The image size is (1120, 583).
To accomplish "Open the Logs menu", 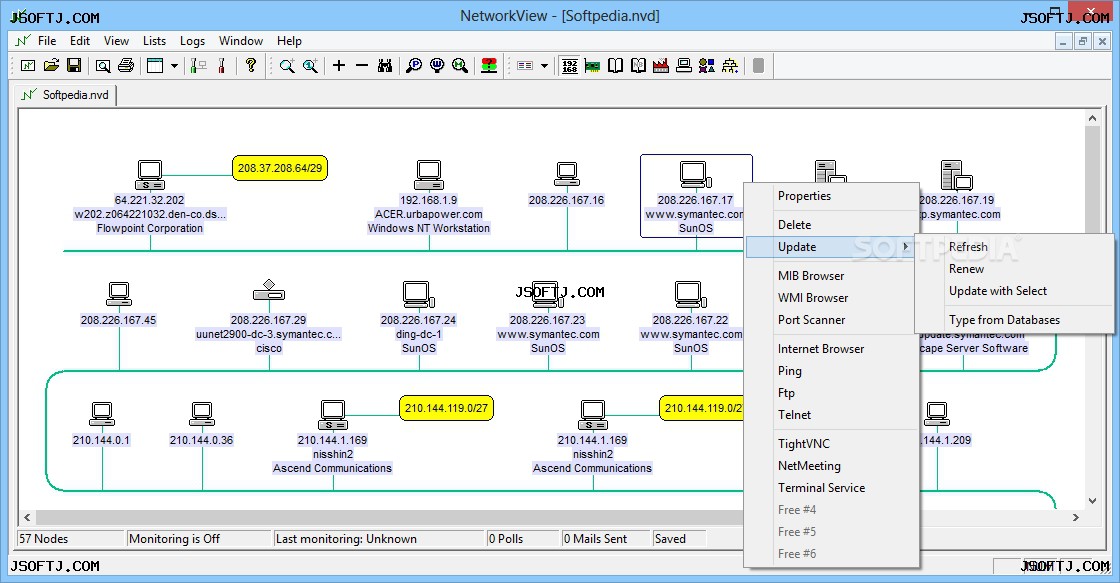I will click(x=192, y=41).
